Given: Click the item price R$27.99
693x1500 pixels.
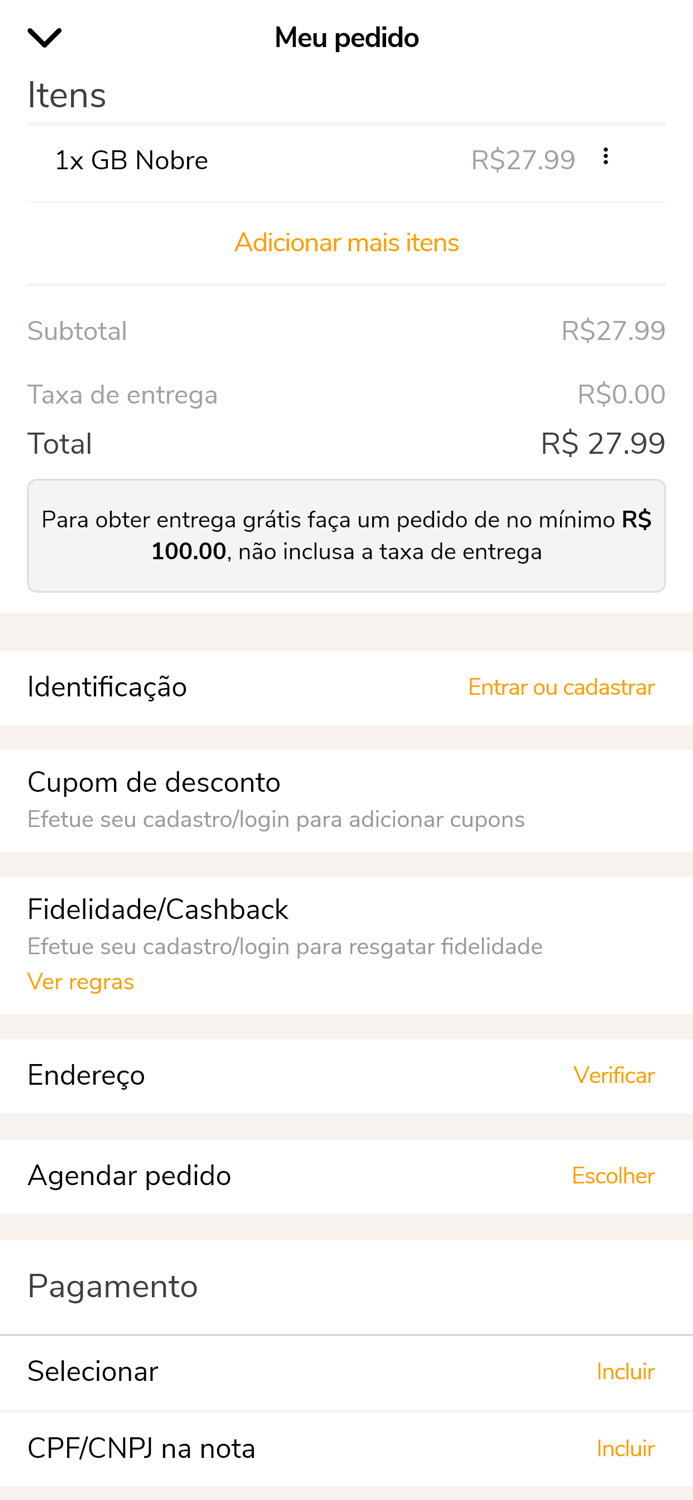Looking at the screenshot, I should click(523, 159).
